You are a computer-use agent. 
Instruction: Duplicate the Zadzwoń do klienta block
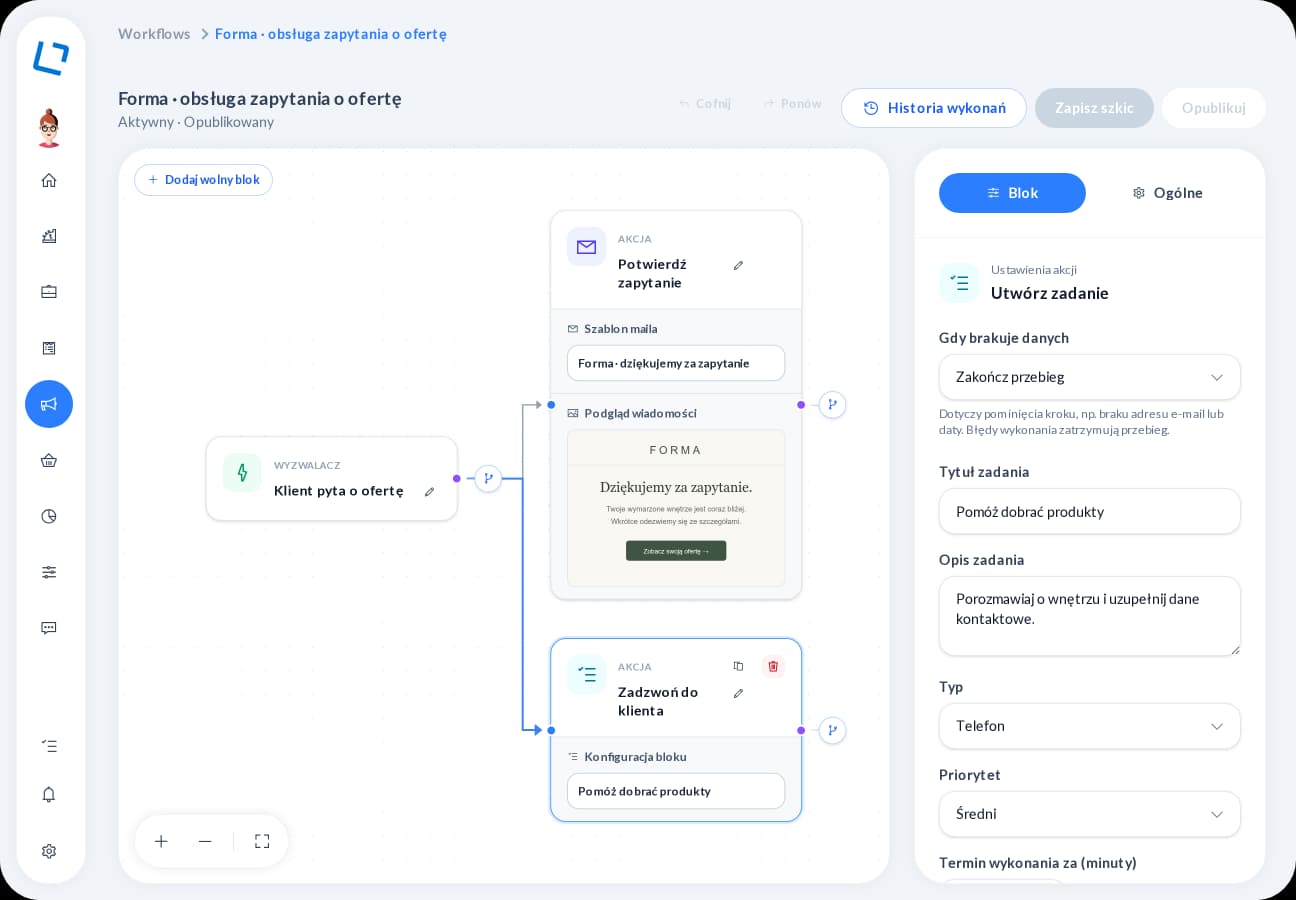click(x=738, y=667)
